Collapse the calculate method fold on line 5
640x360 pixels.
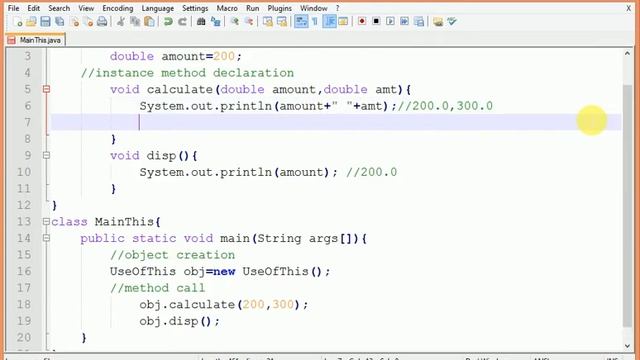point(47,89)
